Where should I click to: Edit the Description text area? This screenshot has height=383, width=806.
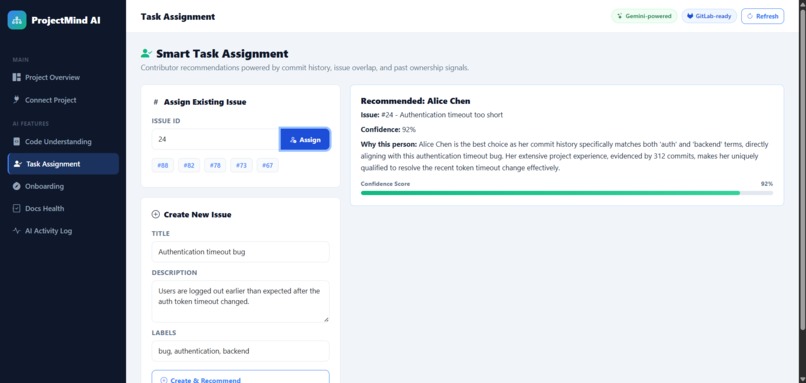(240, 302)
